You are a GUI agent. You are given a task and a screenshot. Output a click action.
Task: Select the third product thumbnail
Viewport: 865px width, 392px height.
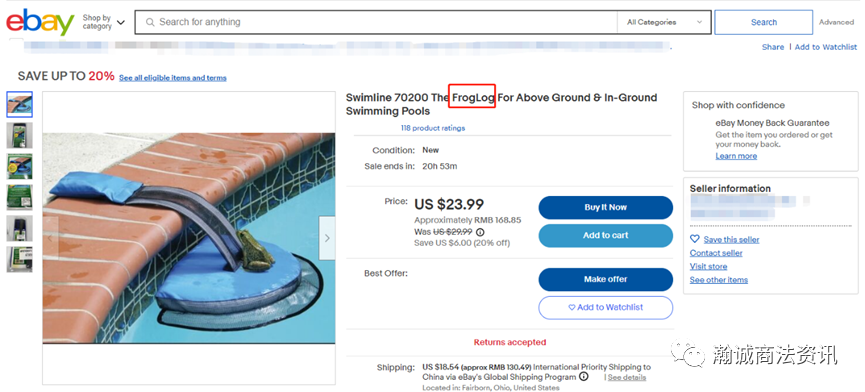click(19, 167)
